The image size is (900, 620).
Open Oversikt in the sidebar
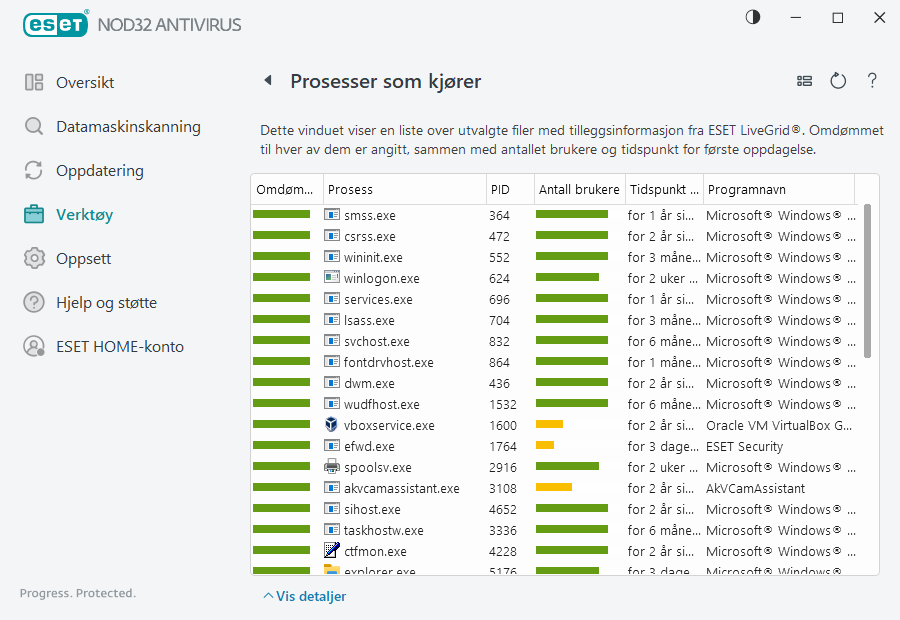(x=85, y=82)
